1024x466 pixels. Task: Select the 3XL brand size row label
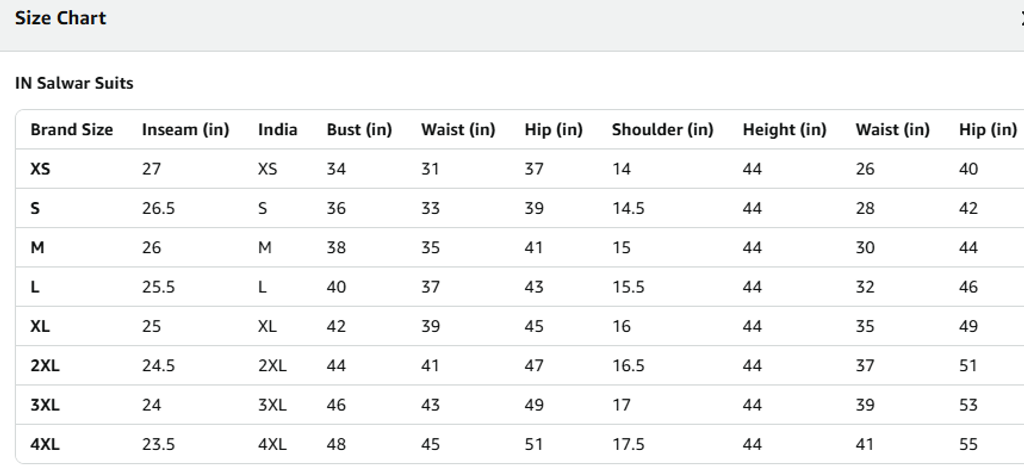point(45,405)
